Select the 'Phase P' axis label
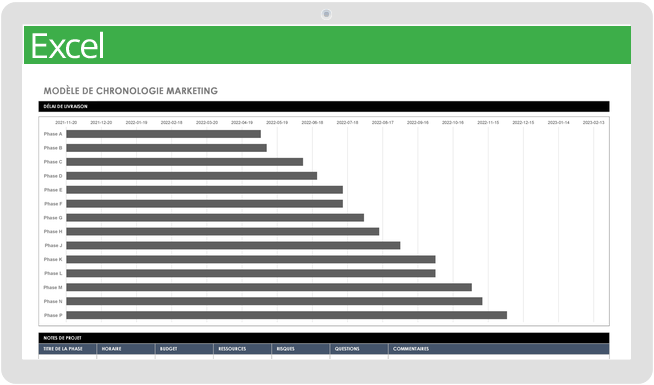The image size is (654, 385). click(53, 315)
